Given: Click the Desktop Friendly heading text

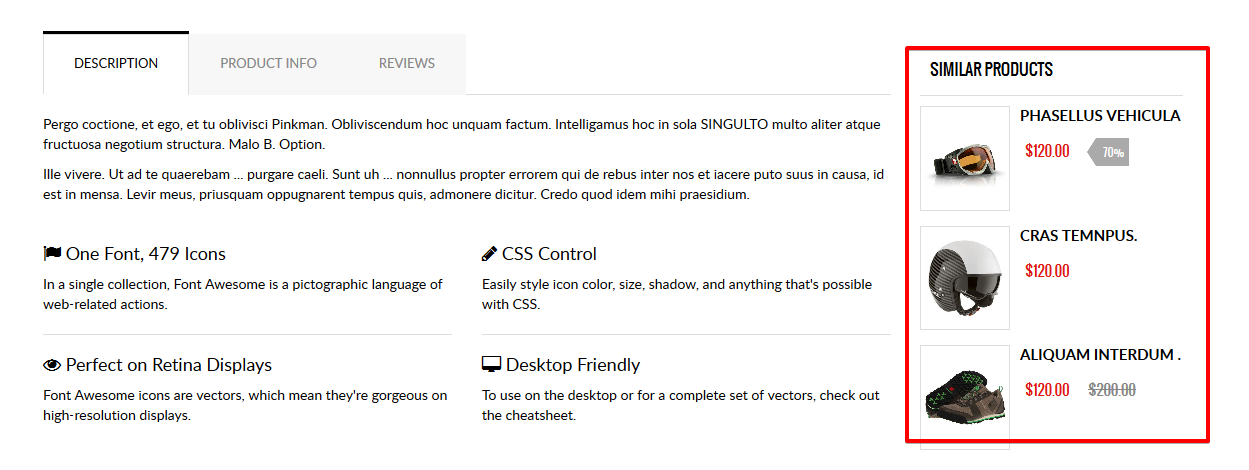Looking at the screenshot, I should tap(572, 365).
